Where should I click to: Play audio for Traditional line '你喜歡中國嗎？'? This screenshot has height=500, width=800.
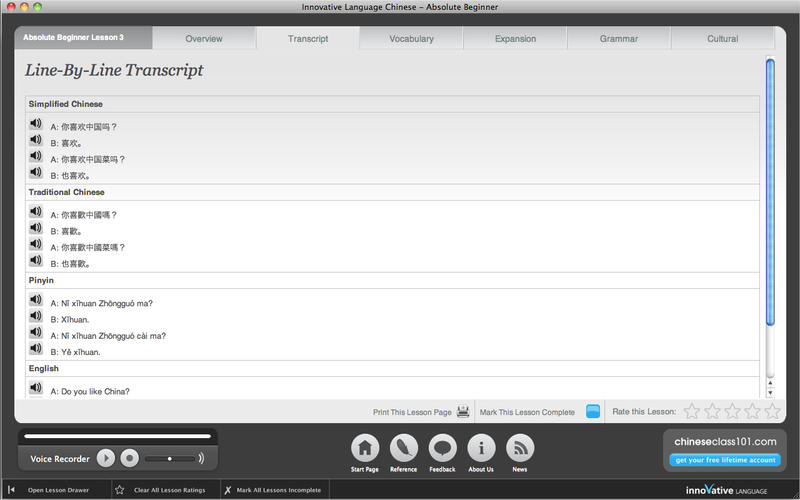[36, 212]
